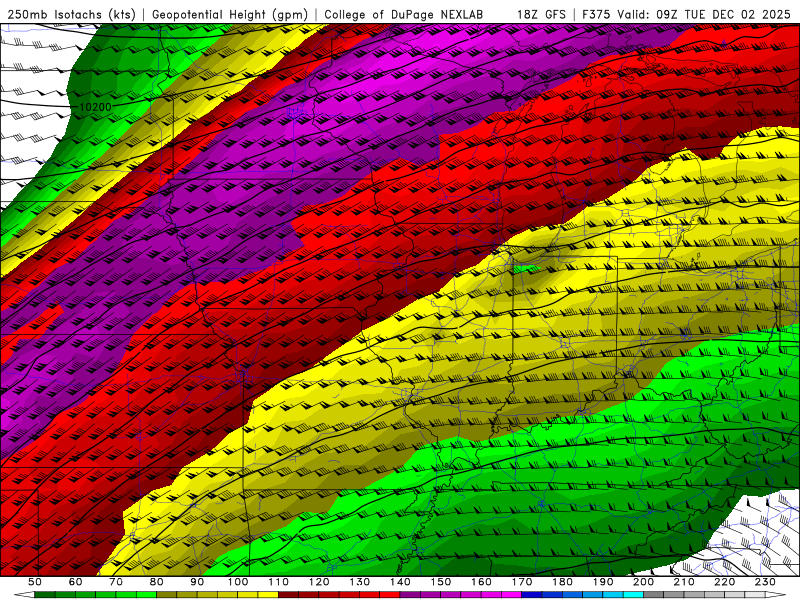800x600 pixels.
Task: Pick the bright green 75–80 kt legend swatch
Action: (146, 594)
